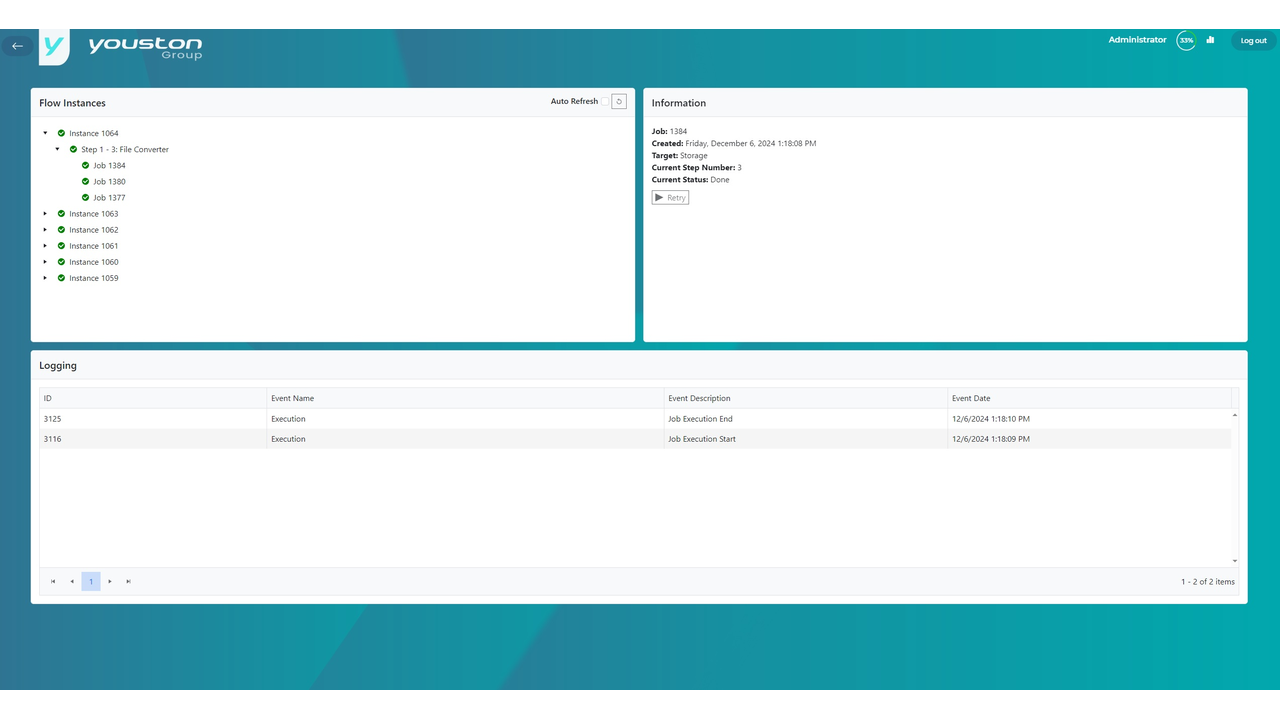
Task: Click green status check of Instance 1061
Action: coord(61,245)
